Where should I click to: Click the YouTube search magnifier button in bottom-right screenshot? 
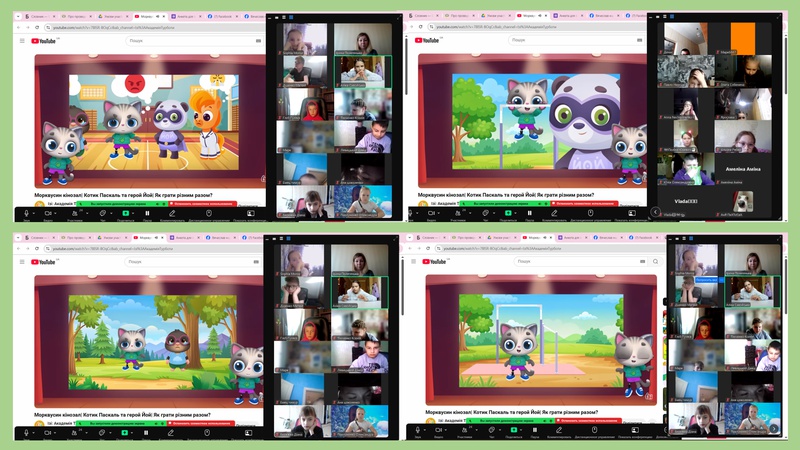(x=655, y=262)
